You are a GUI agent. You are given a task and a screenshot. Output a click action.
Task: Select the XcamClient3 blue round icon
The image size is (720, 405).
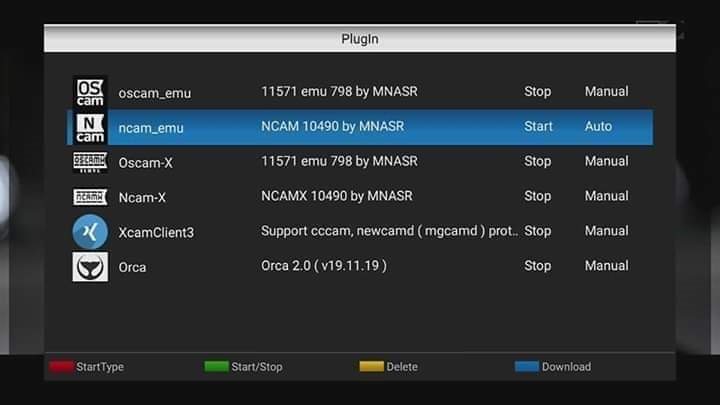click(x=90, y=231)
